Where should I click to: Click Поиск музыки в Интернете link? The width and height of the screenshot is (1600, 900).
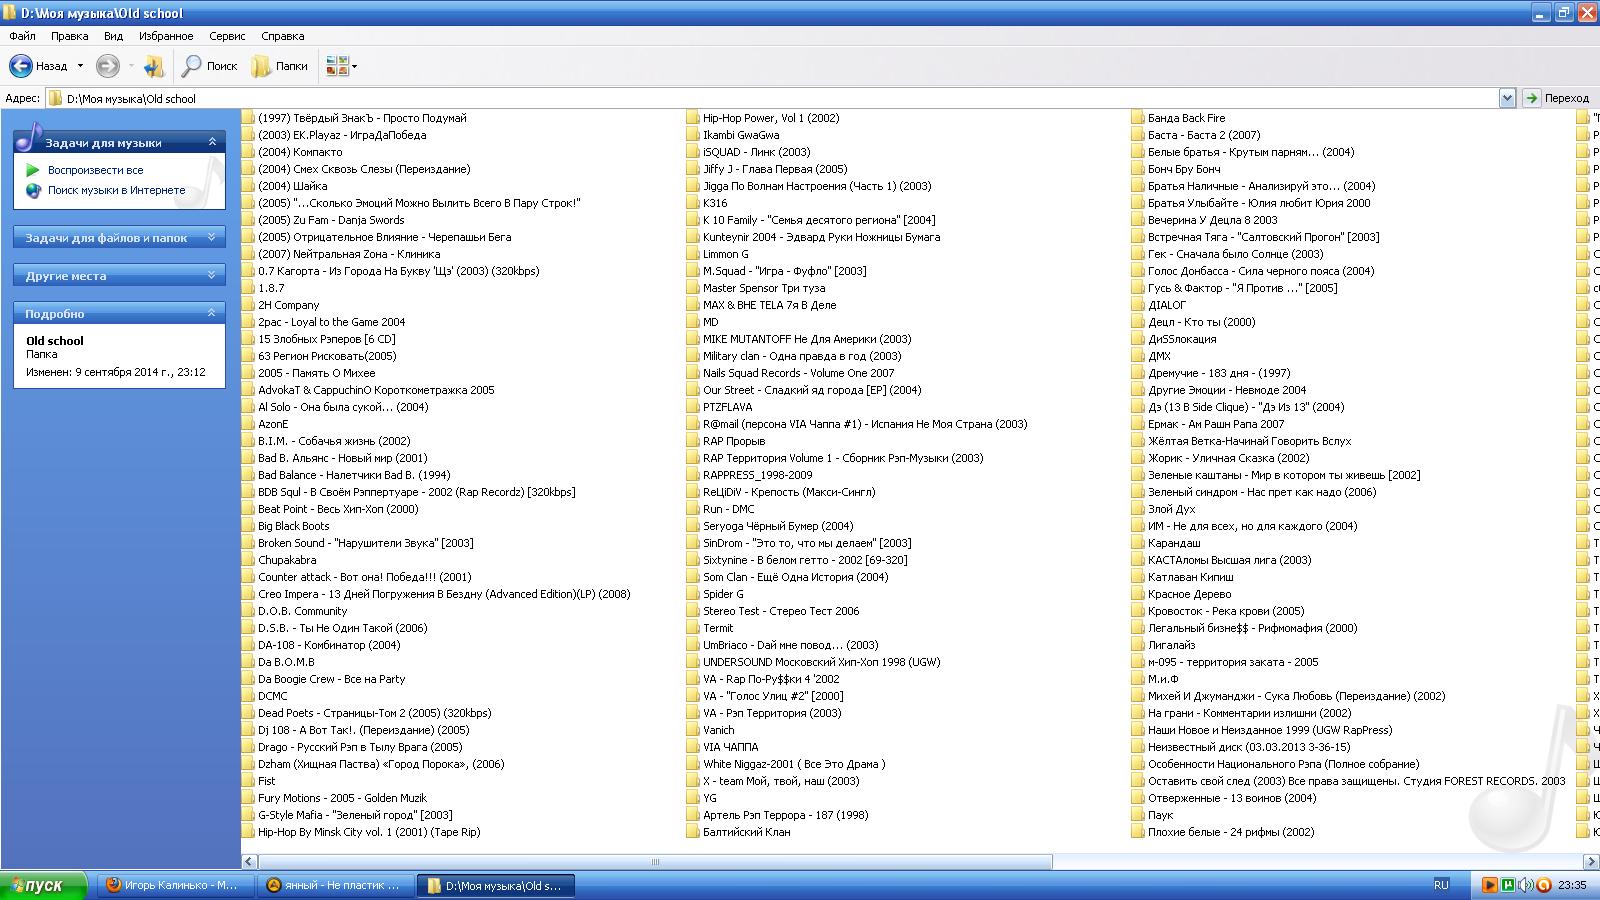tap(117, 190)
